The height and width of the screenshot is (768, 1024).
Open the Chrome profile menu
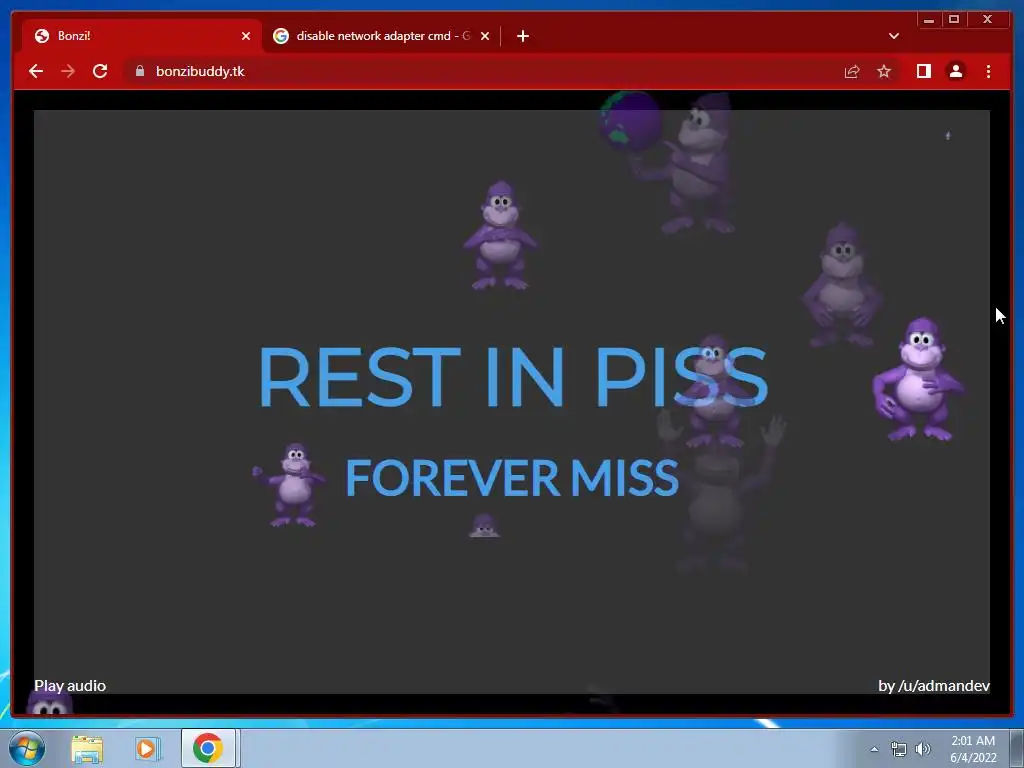coord(955,71)
